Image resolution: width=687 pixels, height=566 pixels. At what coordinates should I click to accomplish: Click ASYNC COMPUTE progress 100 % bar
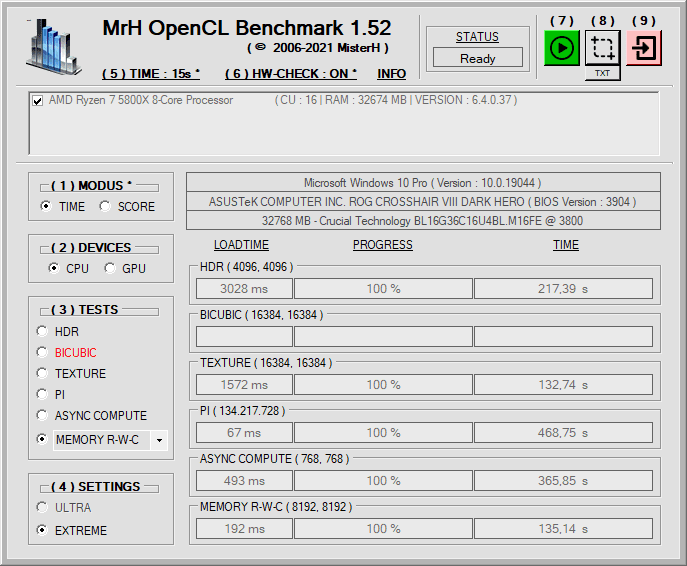tap(383, 481)
